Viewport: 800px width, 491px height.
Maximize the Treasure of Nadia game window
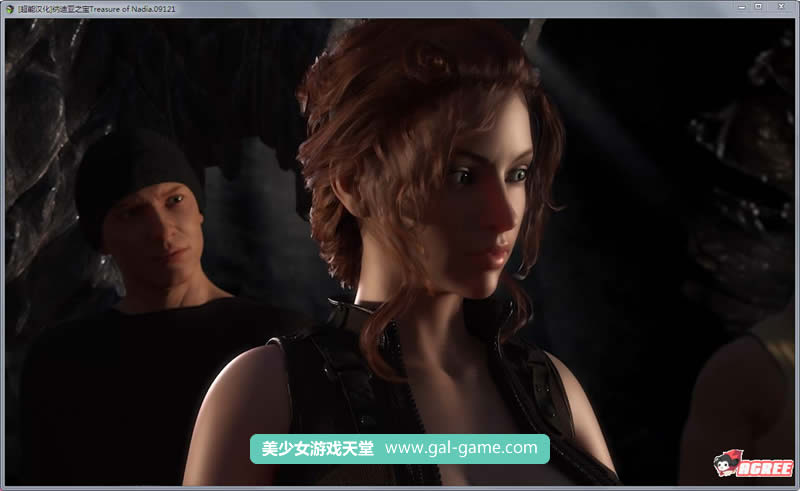(x=759, y=6)
